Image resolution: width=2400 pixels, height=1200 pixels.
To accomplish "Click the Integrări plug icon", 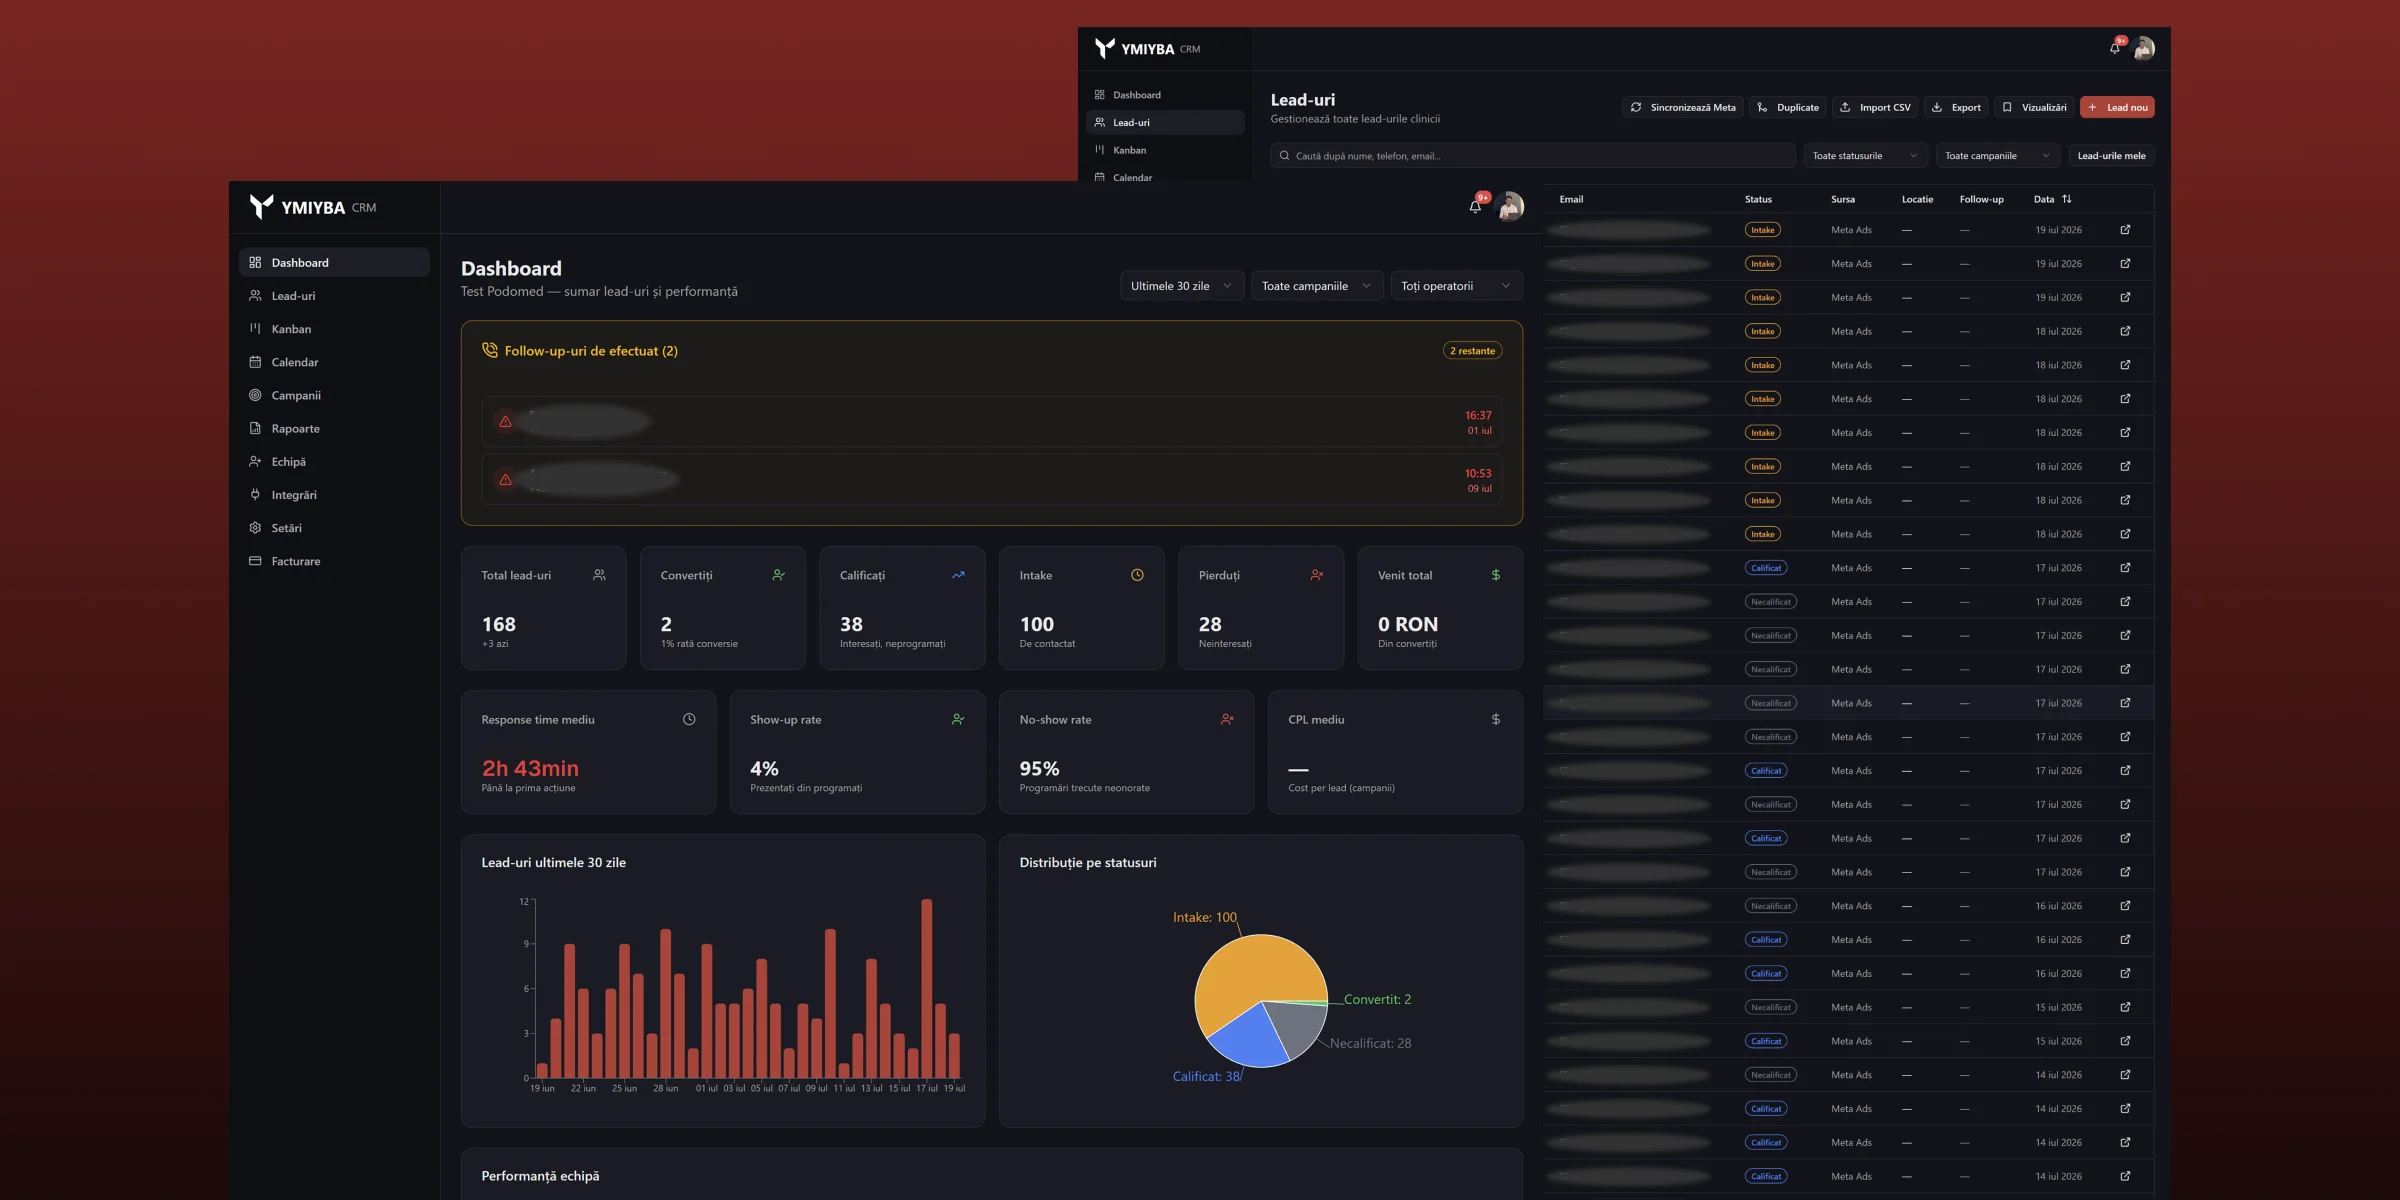I will coord(255,494).
